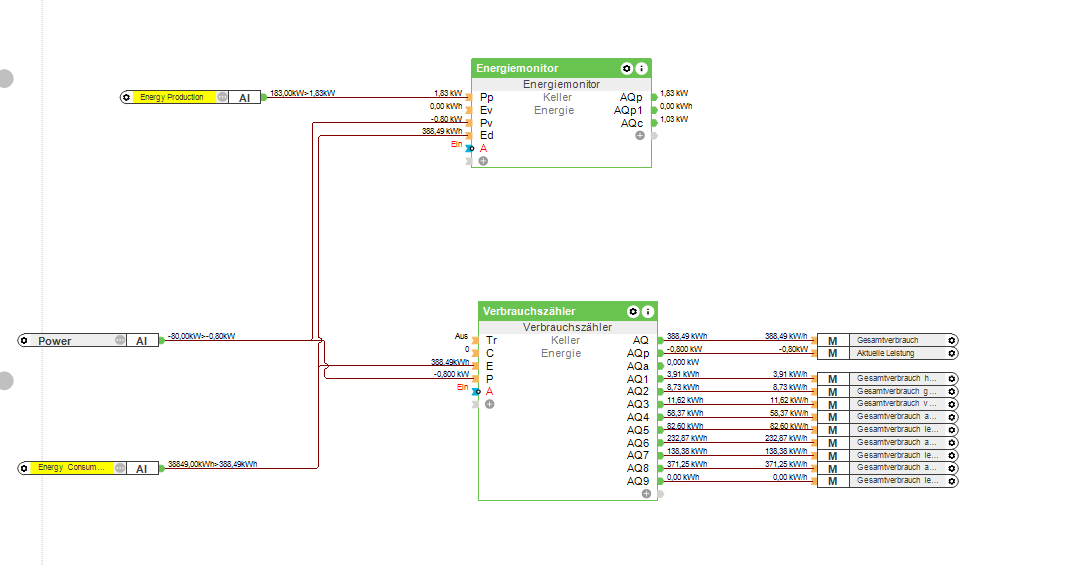Click Ev input of Energiemonitor
The width and height of the screenshot is (1083, 566).
[x=486, y=111]
